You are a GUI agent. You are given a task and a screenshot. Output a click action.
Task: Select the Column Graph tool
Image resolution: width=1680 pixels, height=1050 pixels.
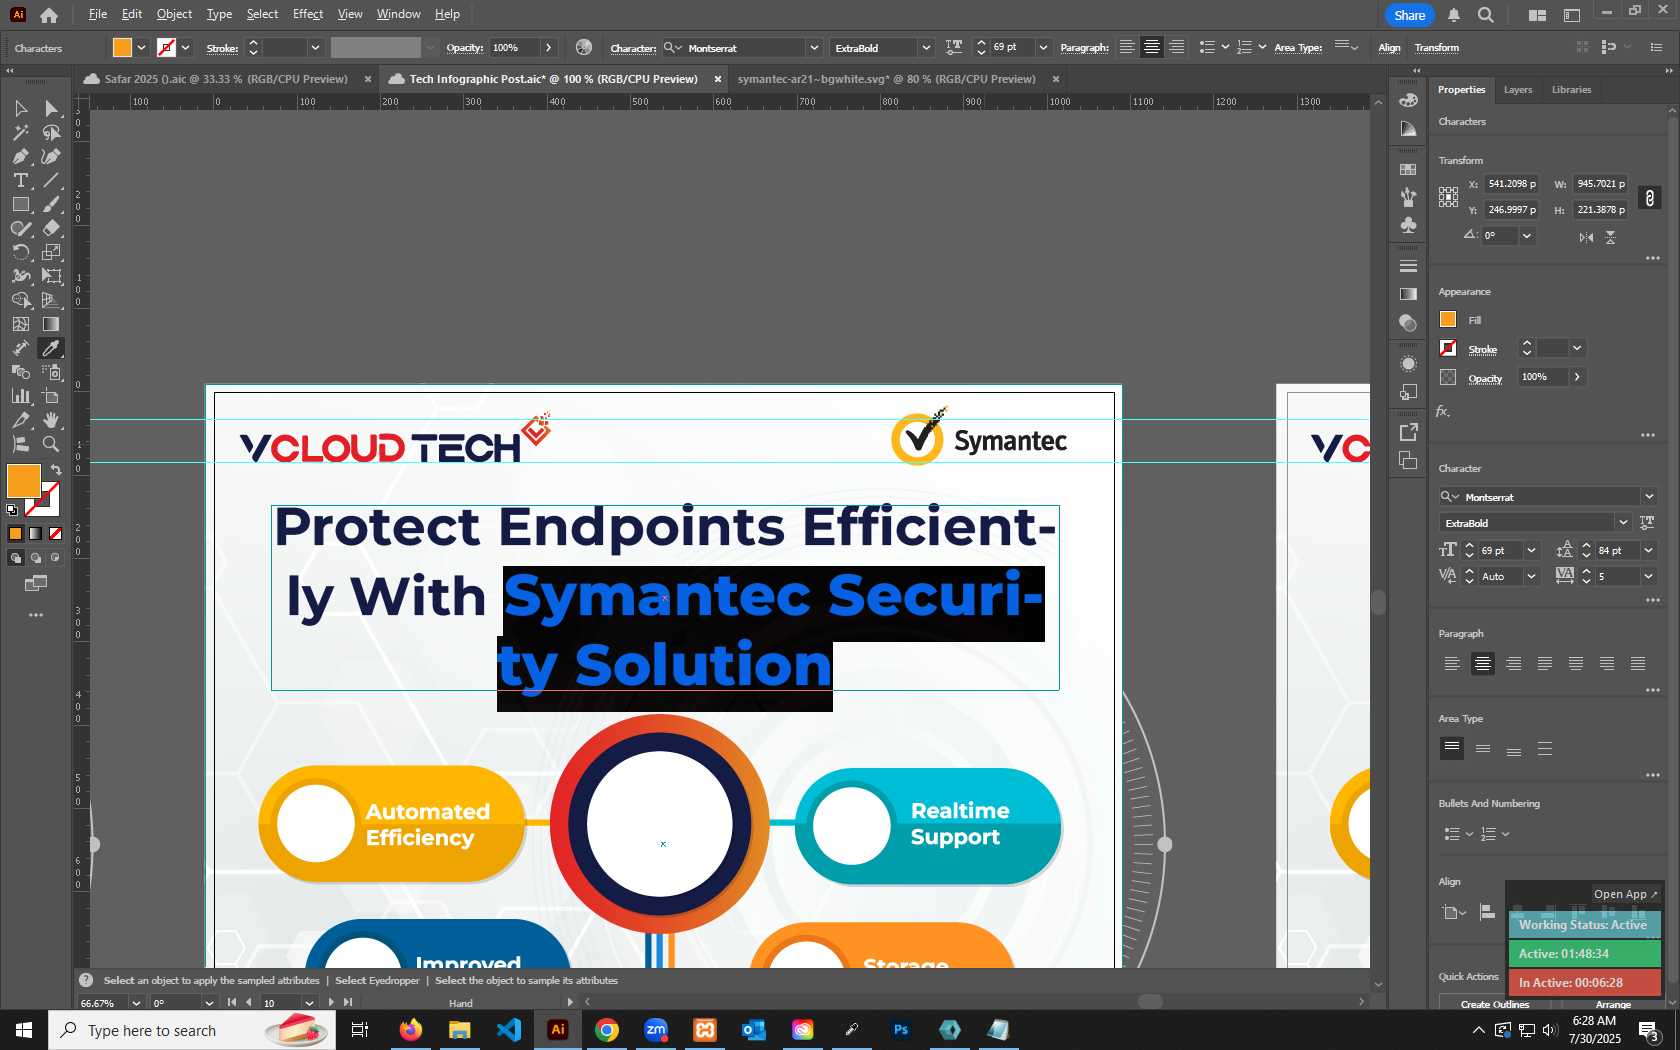point(20,396)
